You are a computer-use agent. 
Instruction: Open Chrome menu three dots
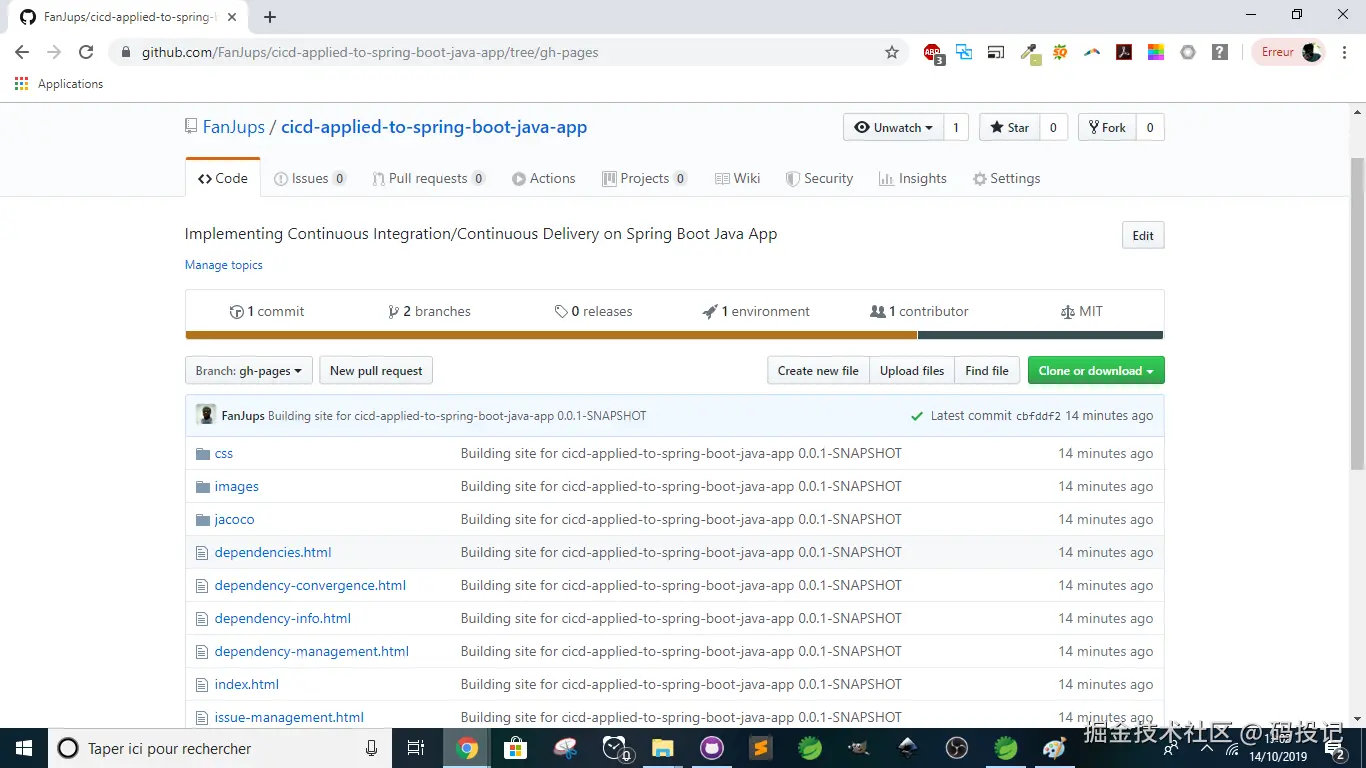point(1343,52)
